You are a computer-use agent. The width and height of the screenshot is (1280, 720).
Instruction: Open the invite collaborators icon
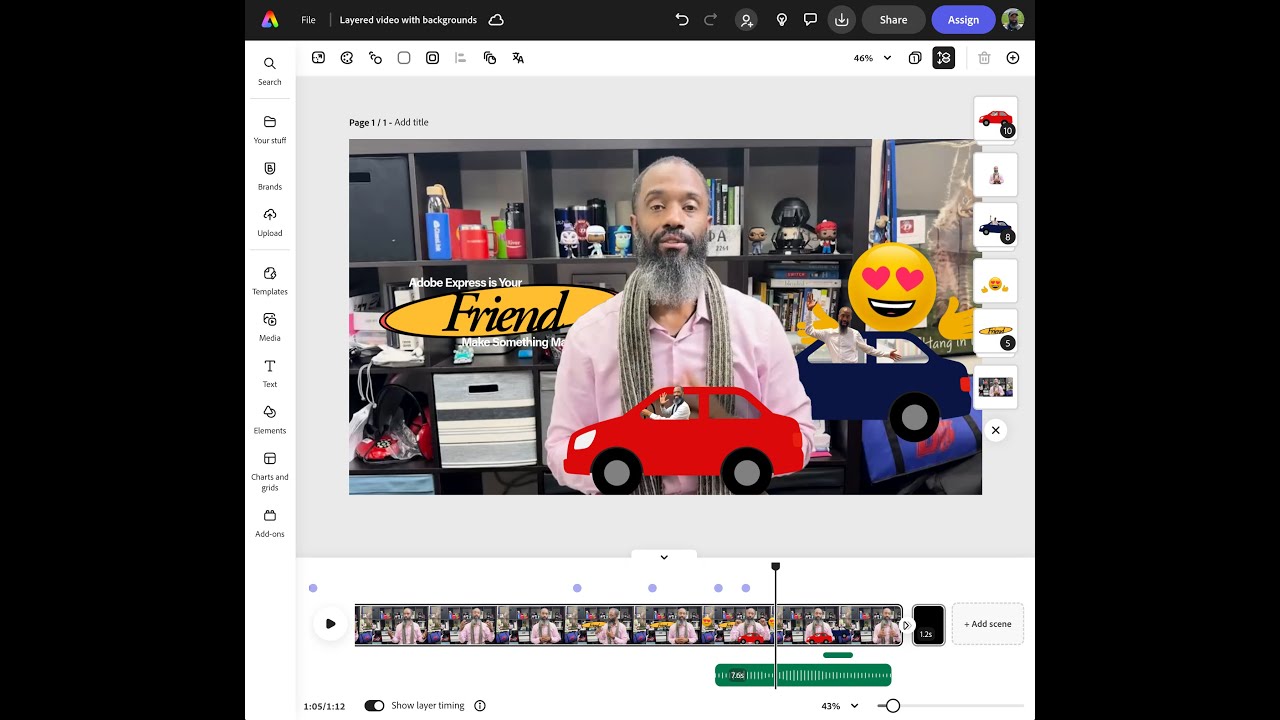746,20
